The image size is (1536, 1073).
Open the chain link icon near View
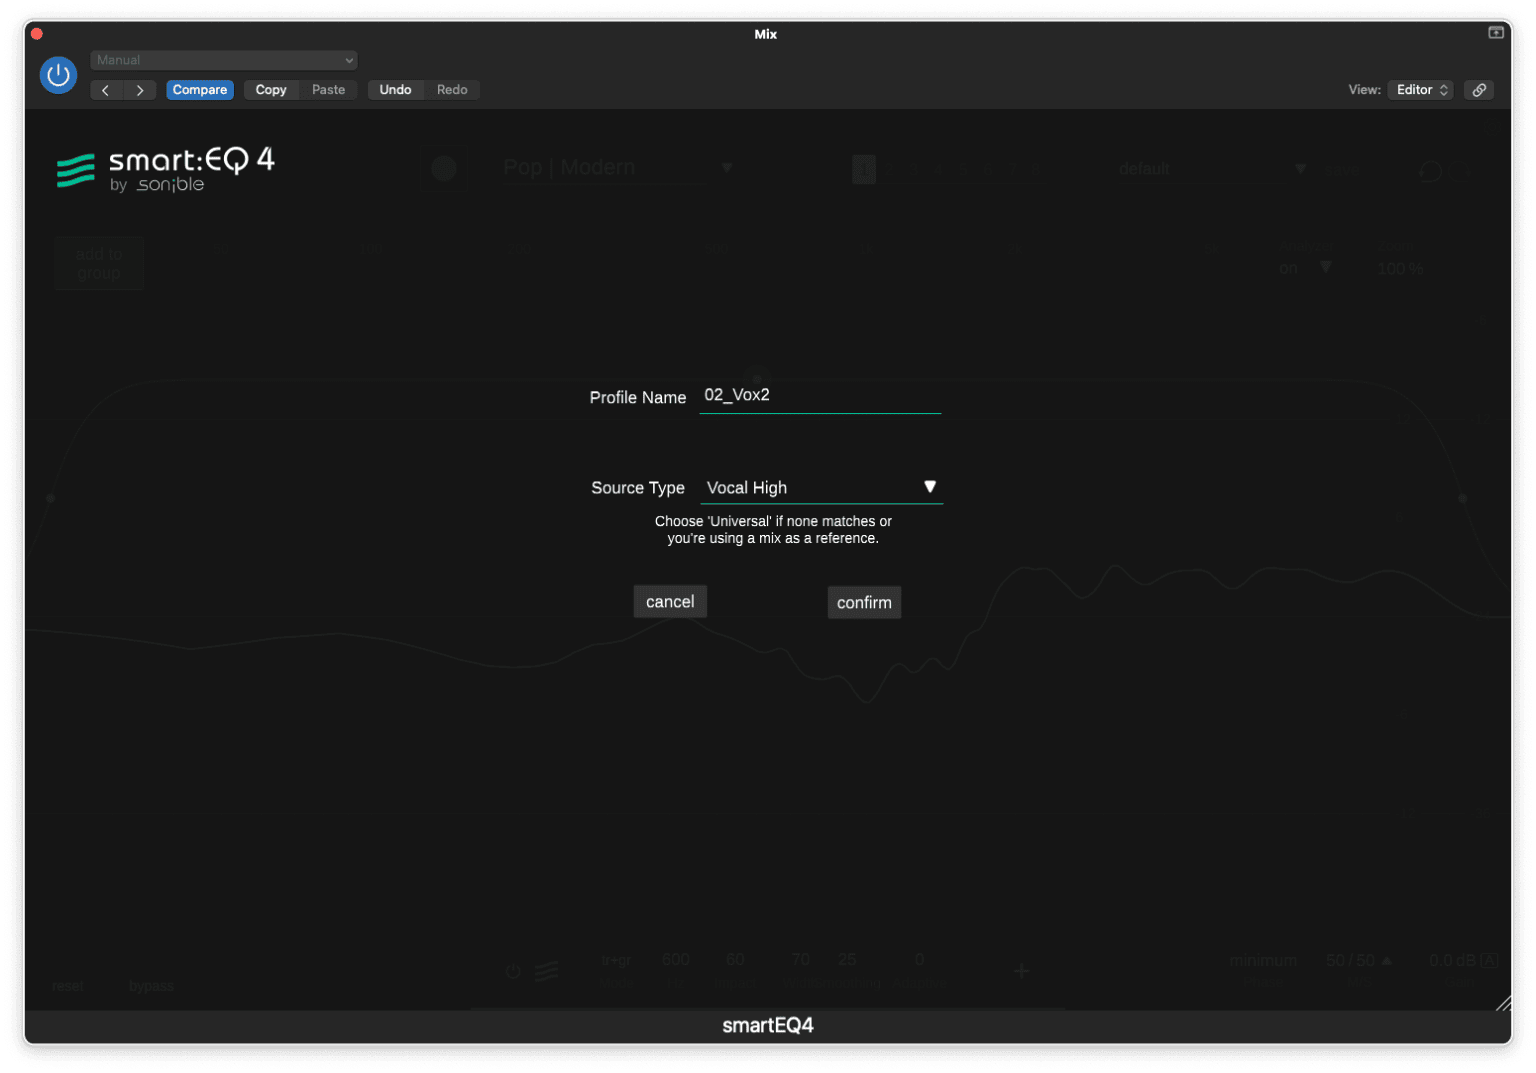(1479, 89)
